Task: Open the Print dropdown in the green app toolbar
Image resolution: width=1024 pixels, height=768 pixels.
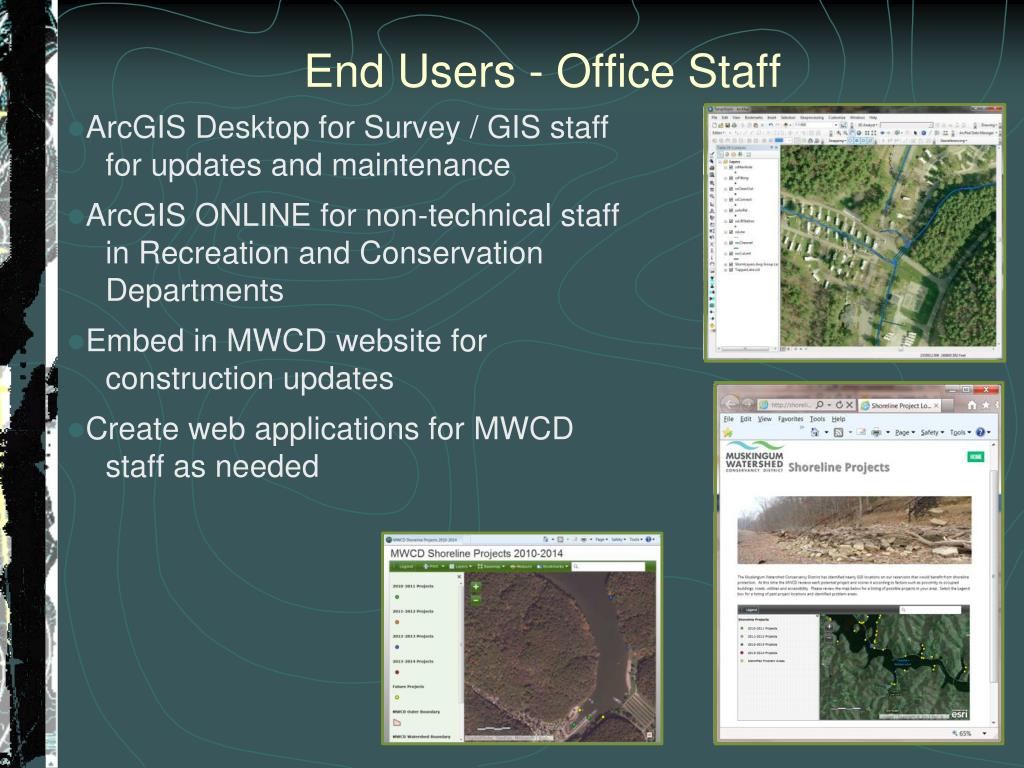Action: 434,566
